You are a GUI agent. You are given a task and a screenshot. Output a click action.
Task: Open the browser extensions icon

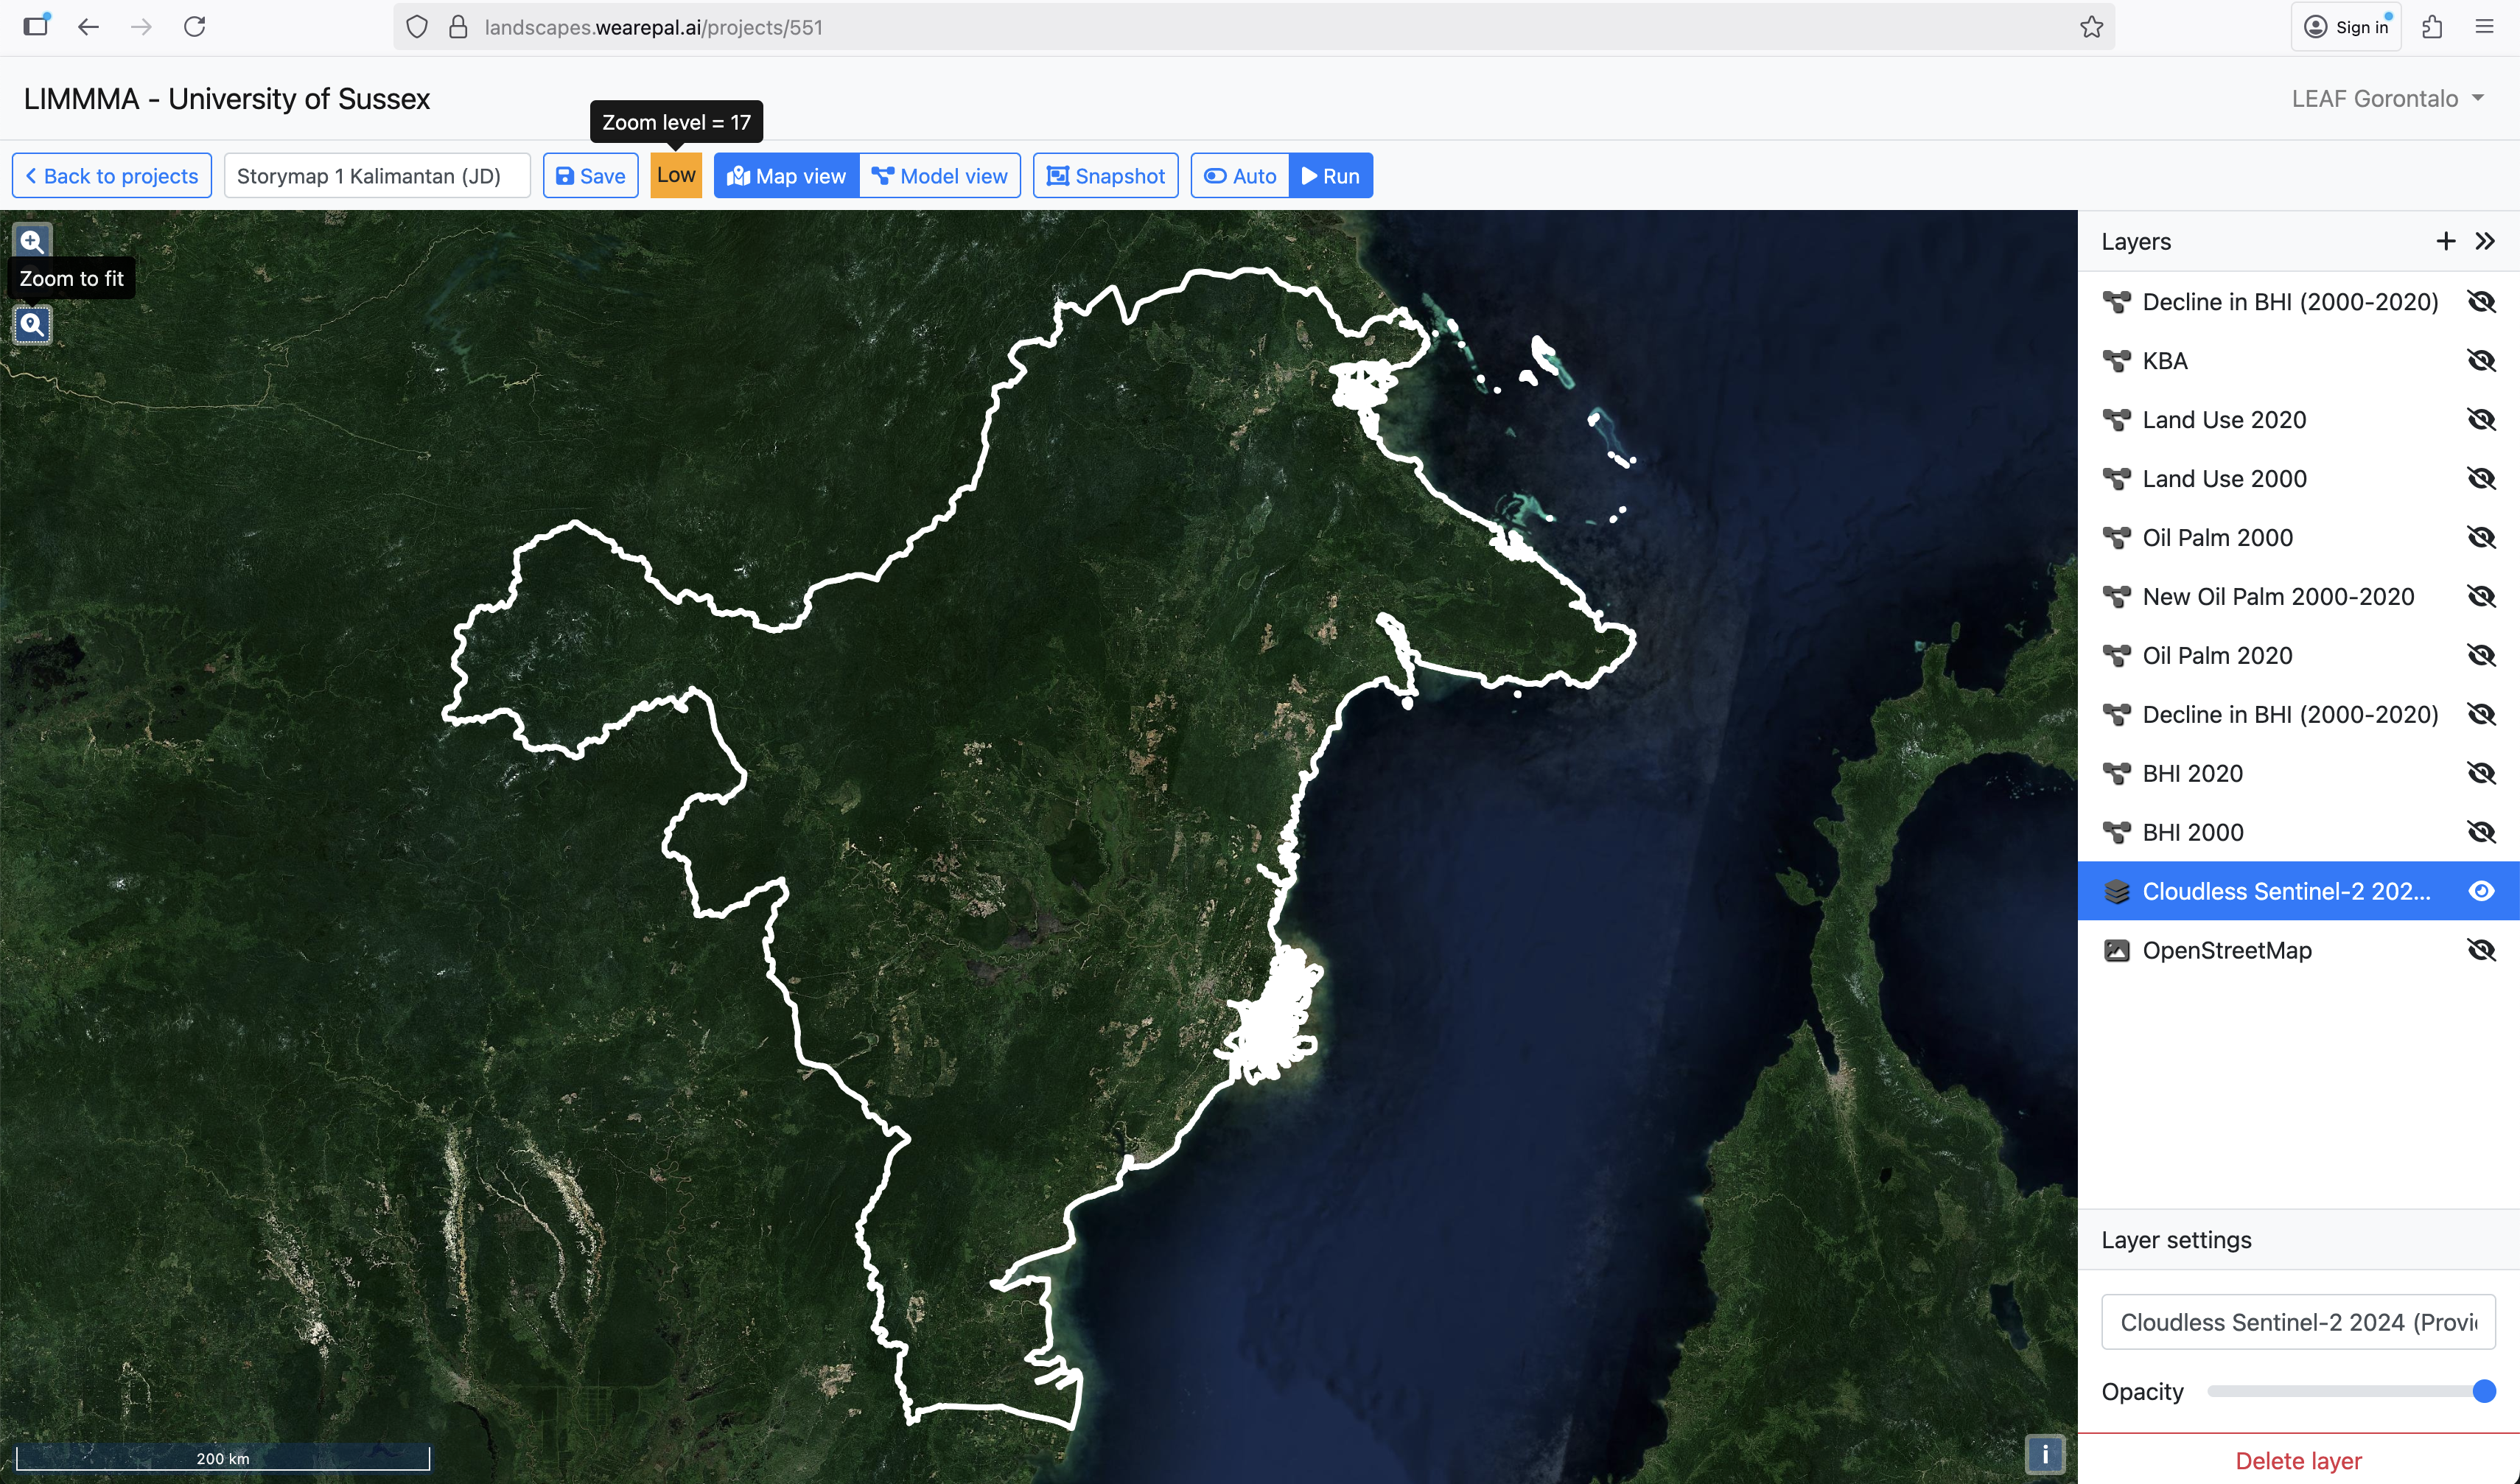point(2432,27)
